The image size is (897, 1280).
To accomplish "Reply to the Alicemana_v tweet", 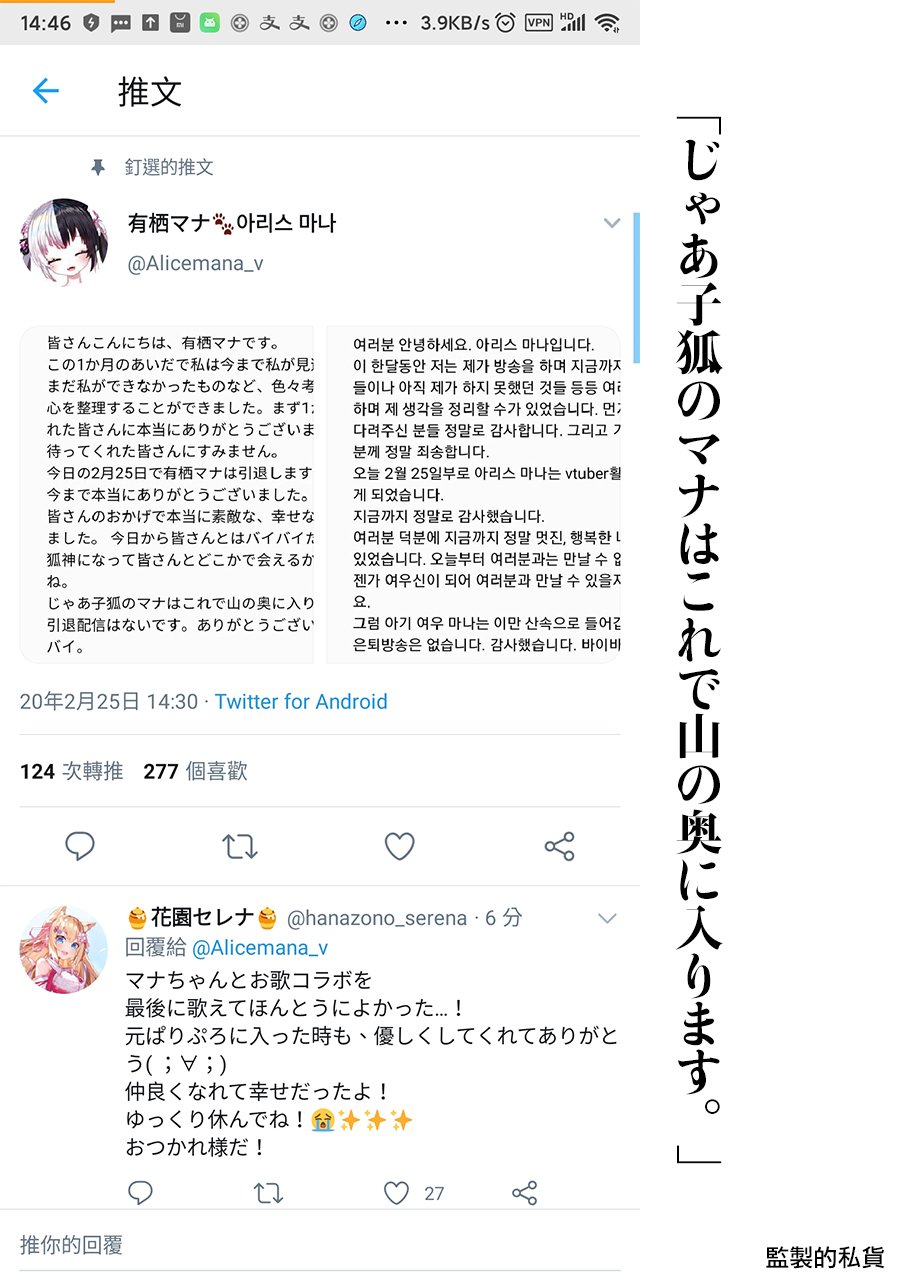I will point(80,846).
